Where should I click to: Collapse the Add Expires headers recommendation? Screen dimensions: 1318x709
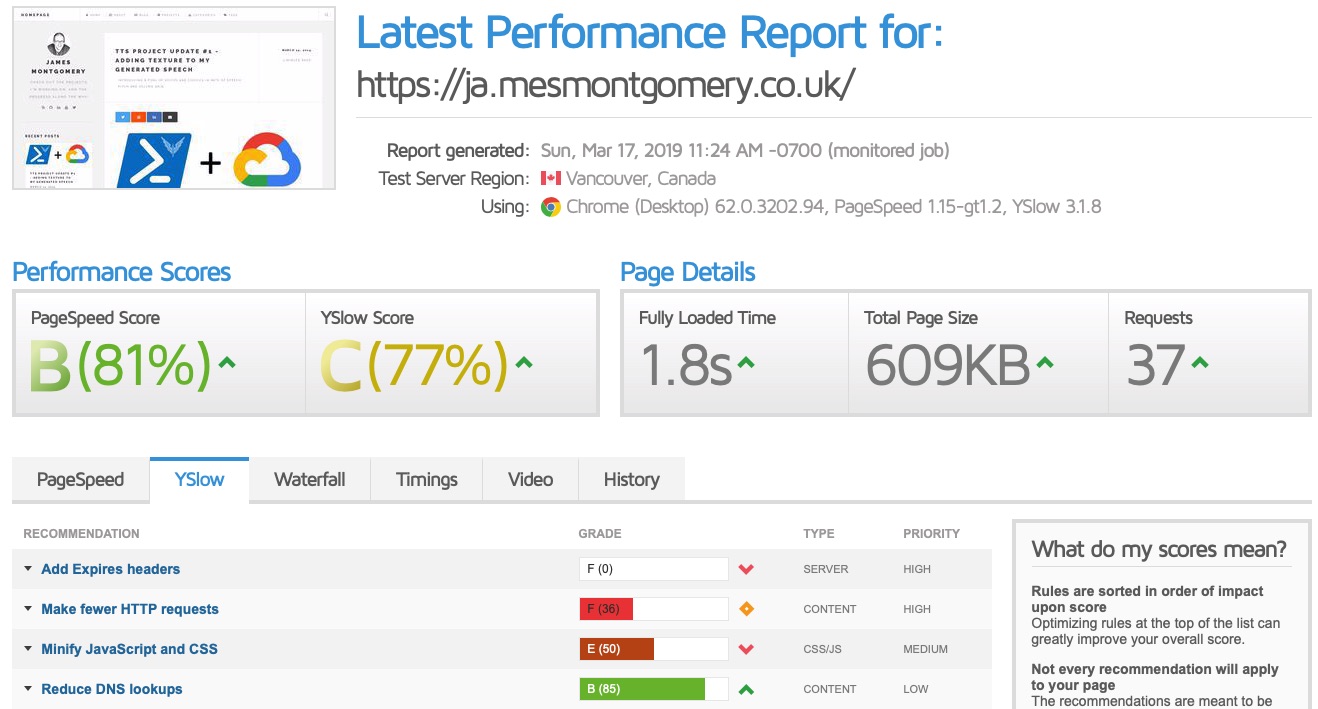click(x=27, y=568)
